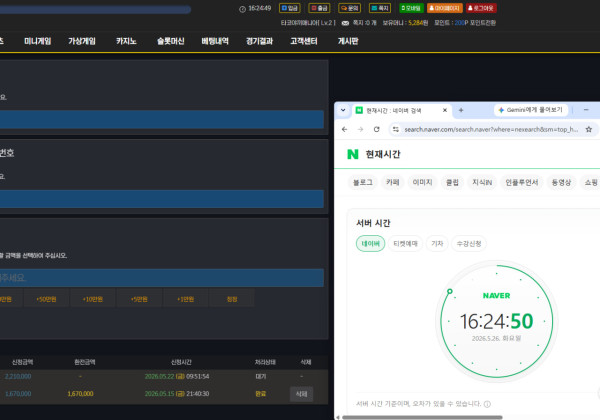Viewport: 600px width, 420px height.
Task: Click the first blue input field on the withdrawal form
Action: point(161,119)
